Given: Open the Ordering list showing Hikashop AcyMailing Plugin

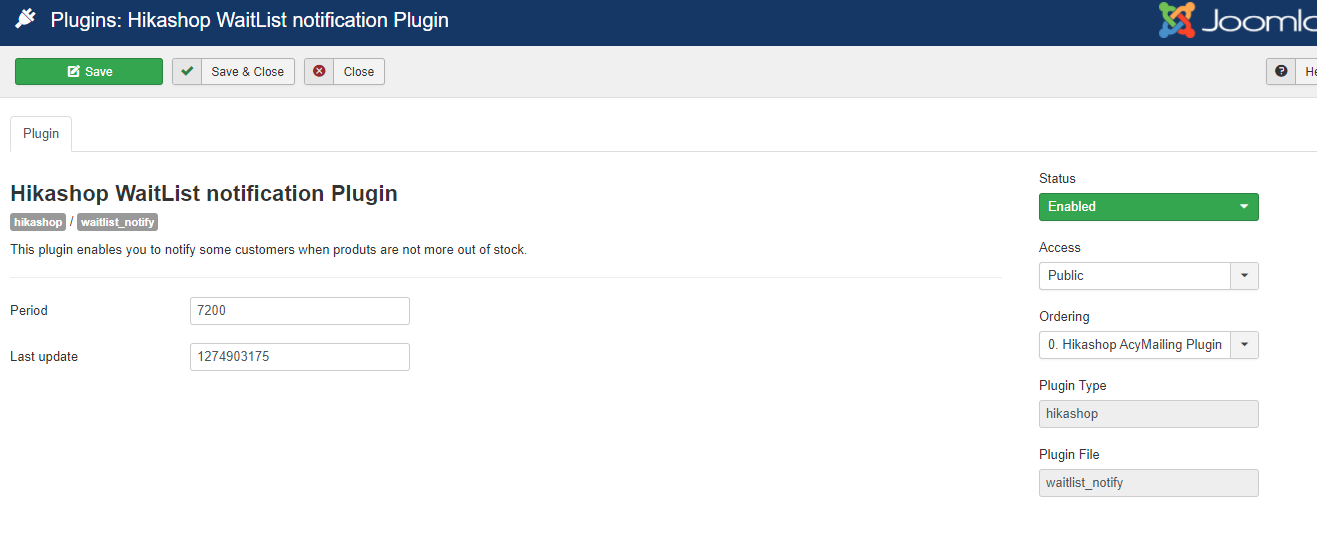Looking at the screenshot, I should point(1135,344).
